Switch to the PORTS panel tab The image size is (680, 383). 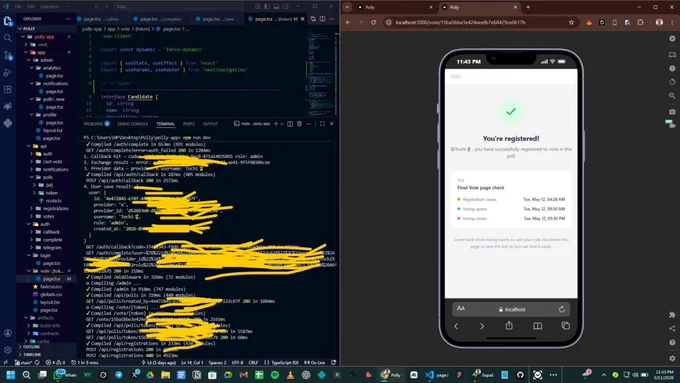click(189, 124)
